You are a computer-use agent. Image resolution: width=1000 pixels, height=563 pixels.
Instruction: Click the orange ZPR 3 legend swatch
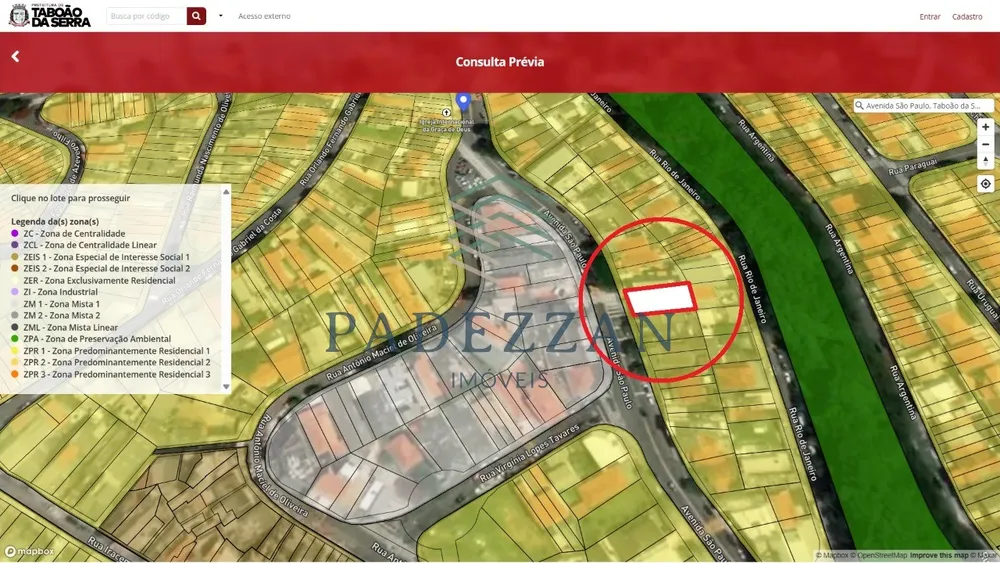click(15, 374)
